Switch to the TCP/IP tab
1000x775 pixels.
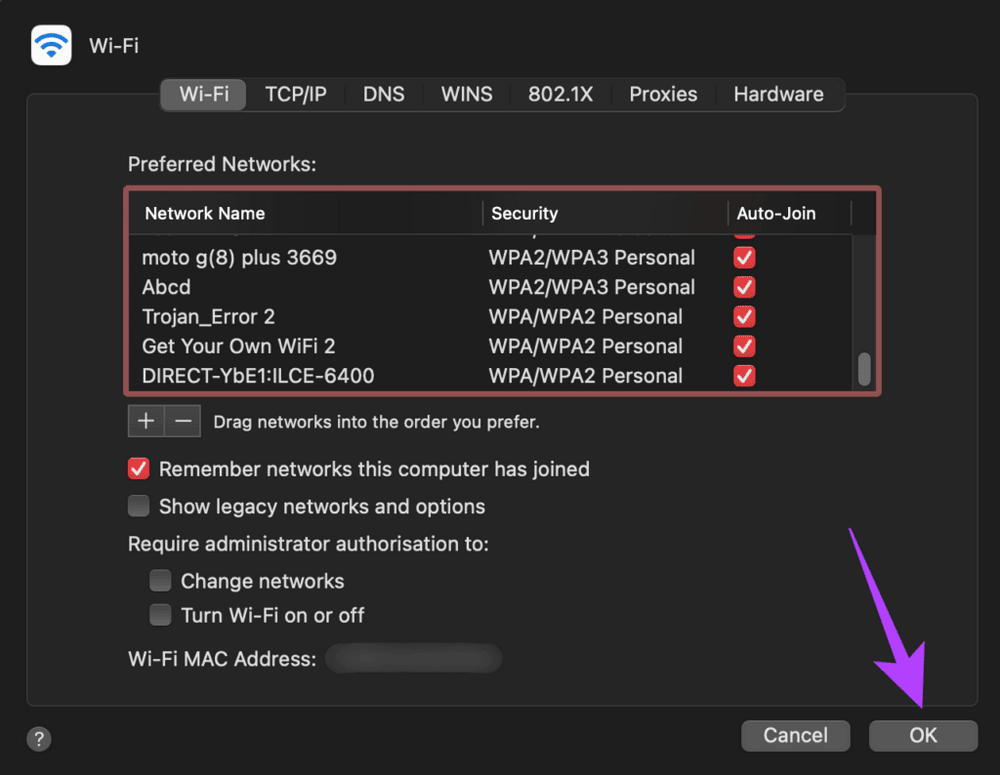click(x=295, y=94)
